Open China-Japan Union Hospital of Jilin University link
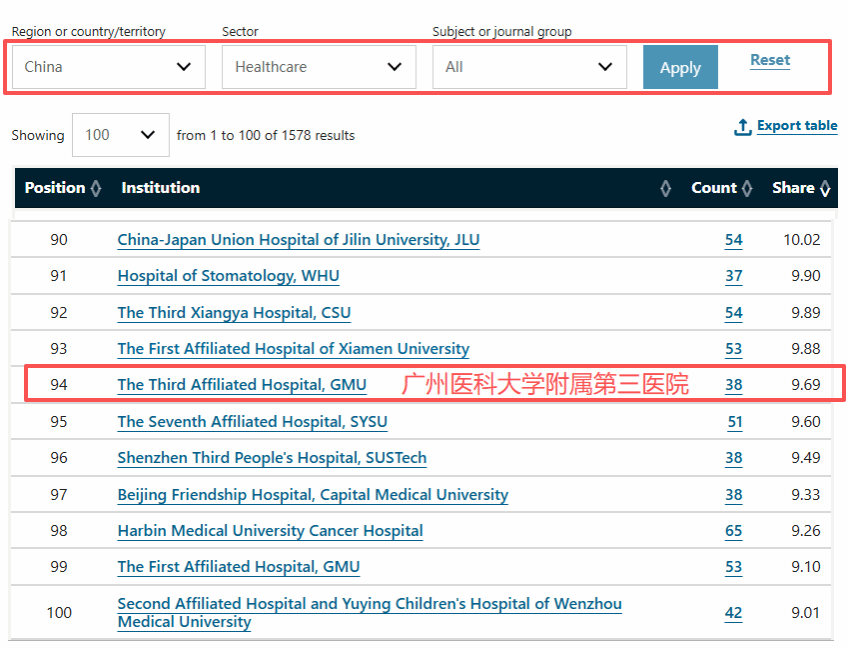The width and height of the screenshot is (848, 648). coord(299,240)
